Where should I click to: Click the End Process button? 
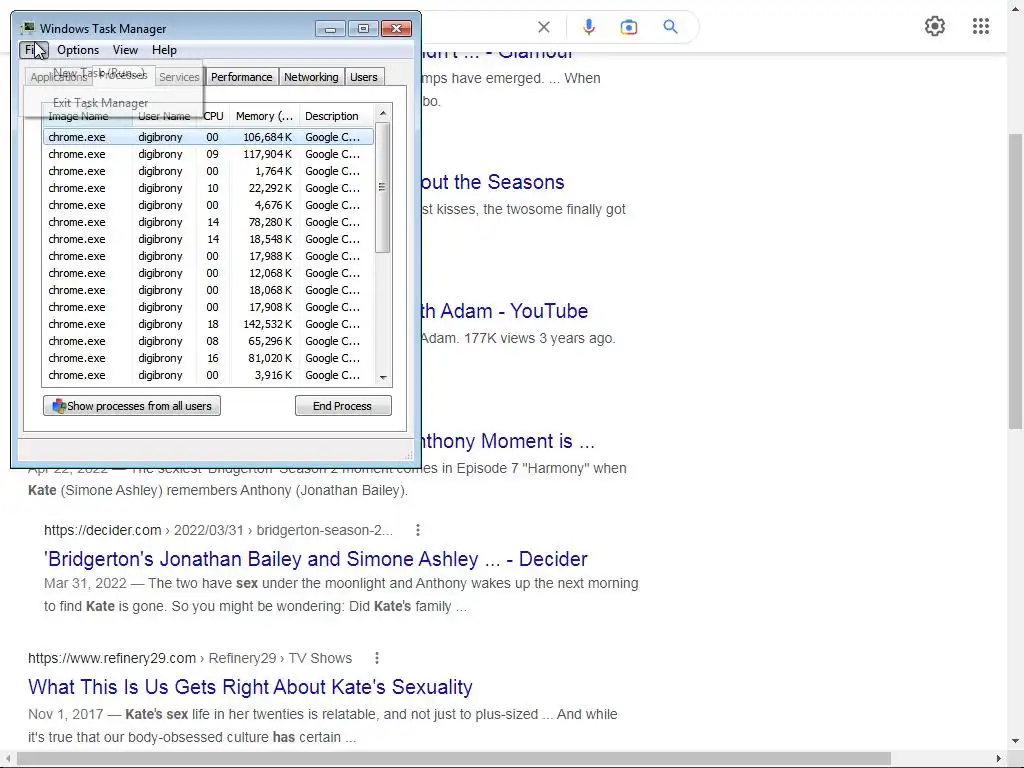click(343, 406)
